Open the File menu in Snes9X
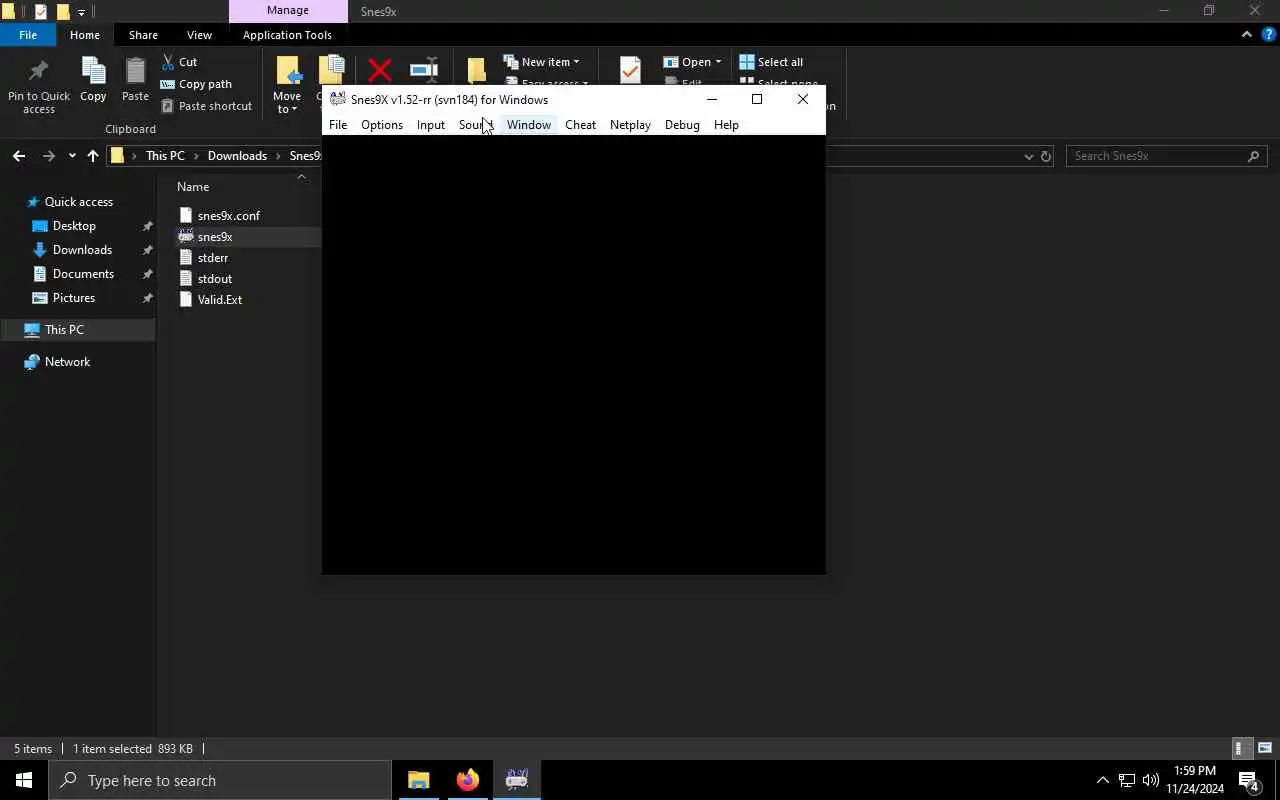 tap(338, 125)
